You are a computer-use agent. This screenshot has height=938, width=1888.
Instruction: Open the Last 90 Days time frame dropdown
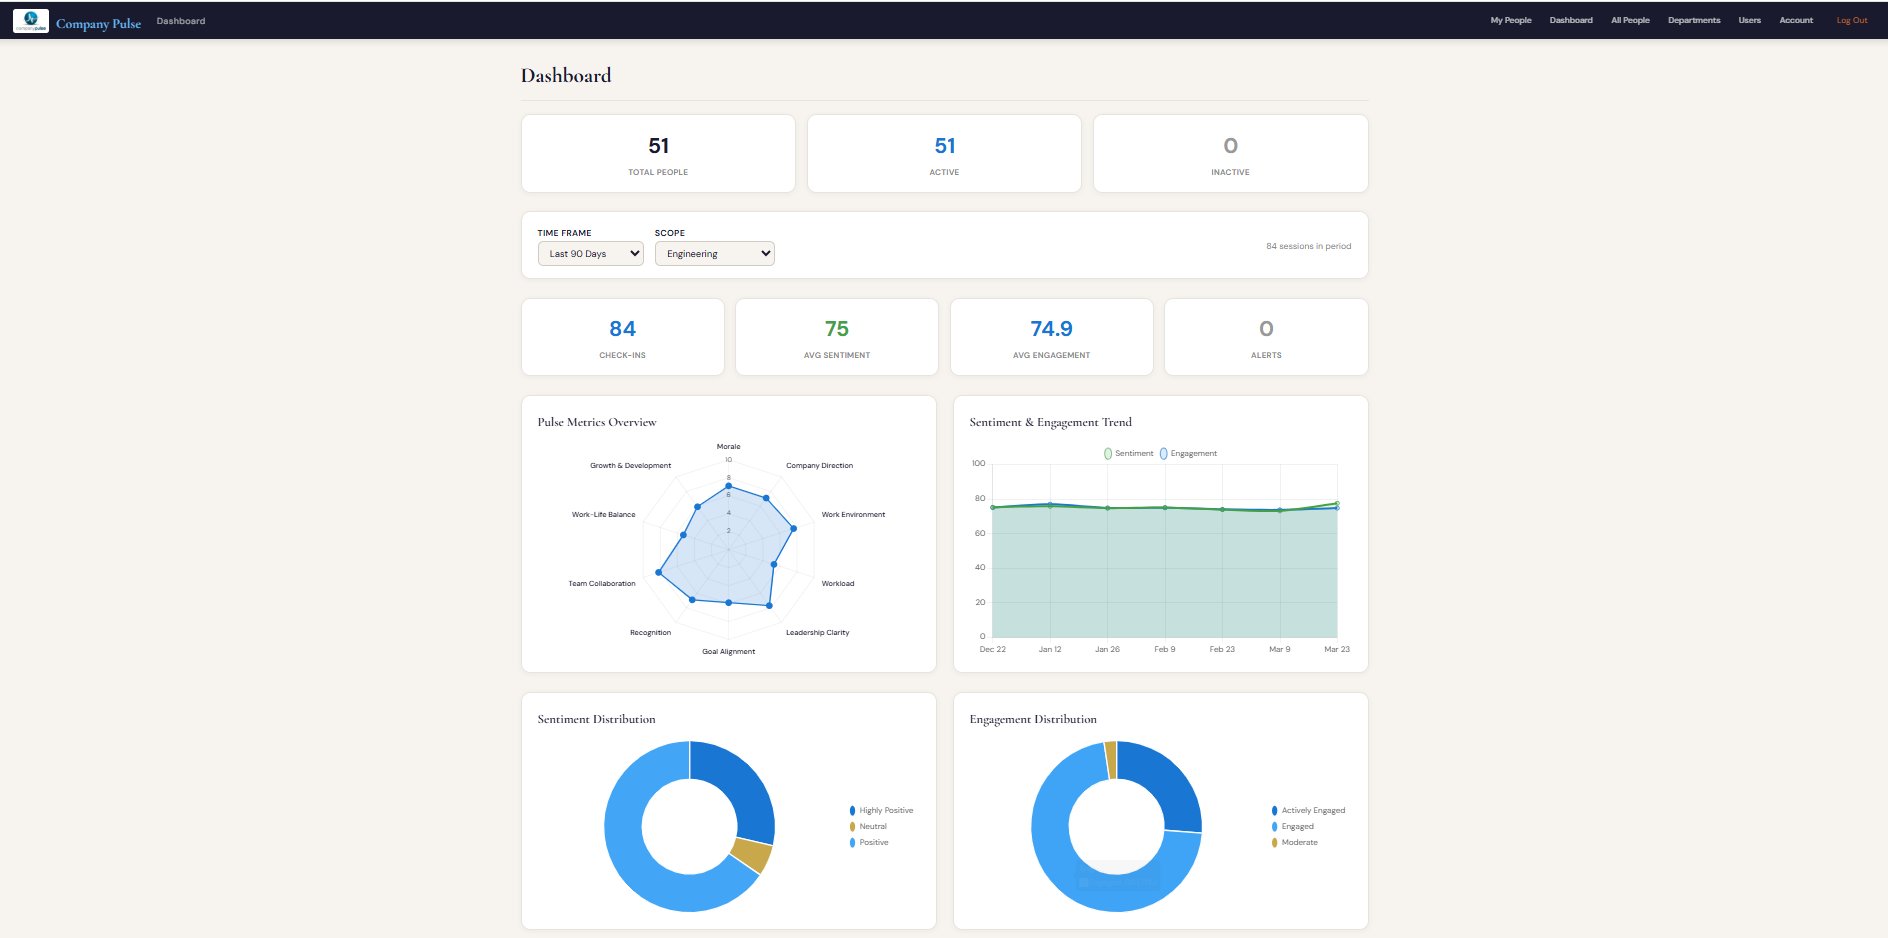[590, 253]
